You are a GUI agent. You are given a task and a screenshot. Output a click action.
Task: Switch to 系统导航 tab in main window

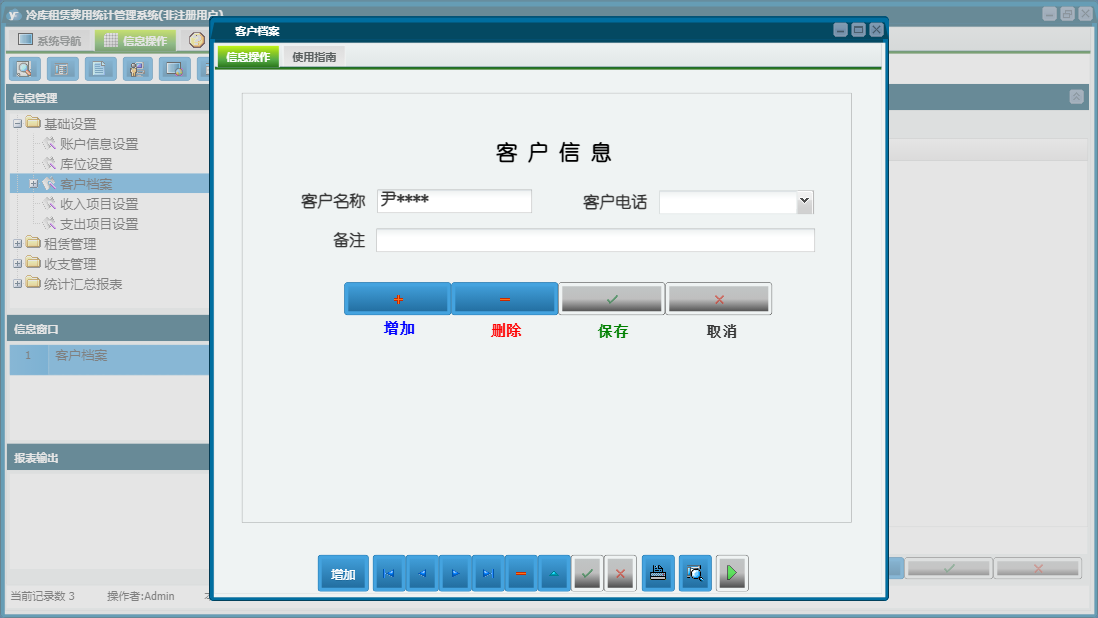[x=50, y=41]
